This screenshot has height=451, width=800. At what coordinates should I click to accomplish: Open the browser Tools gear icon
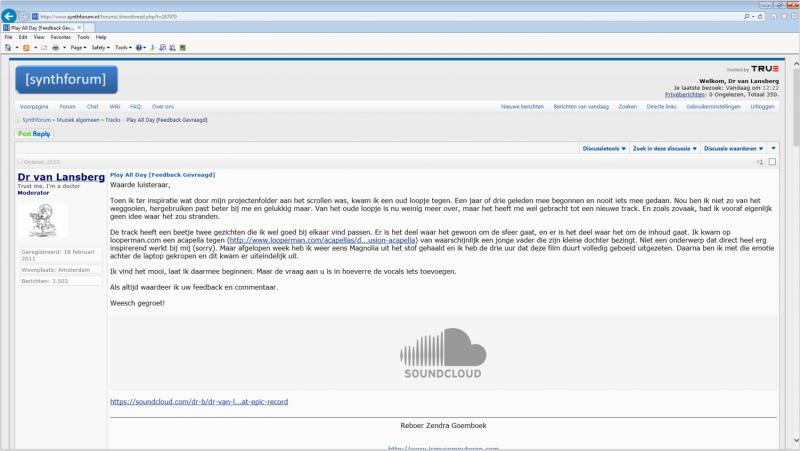point(794,16)
